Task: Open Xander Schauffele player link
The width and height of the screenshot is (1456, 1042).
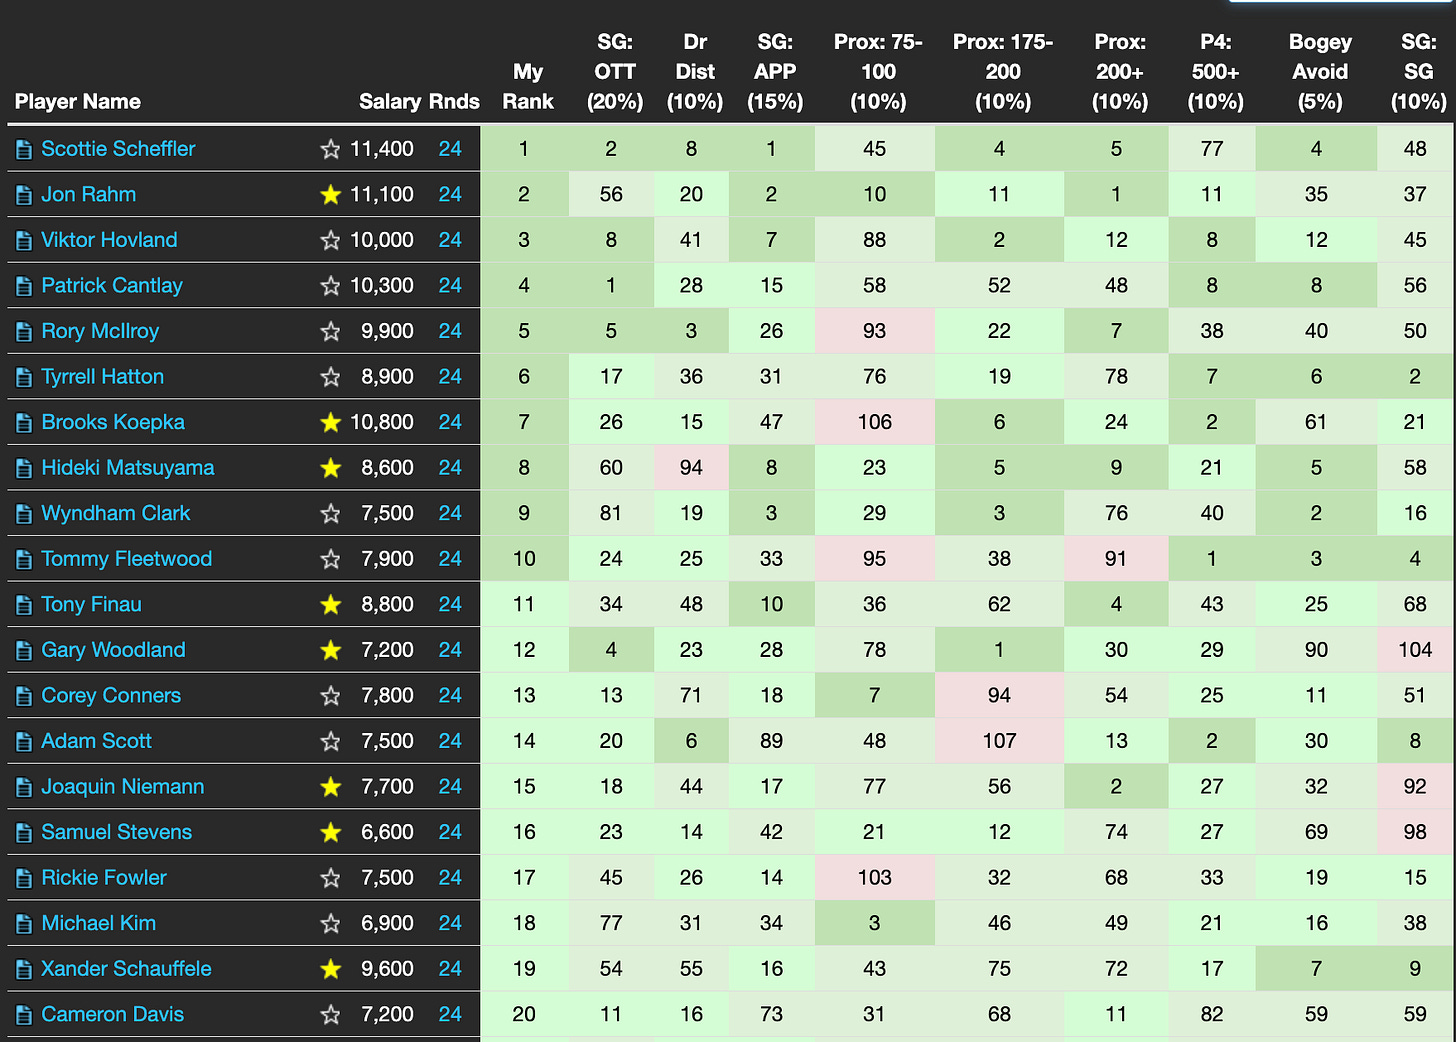Action: tap(126, 969)
